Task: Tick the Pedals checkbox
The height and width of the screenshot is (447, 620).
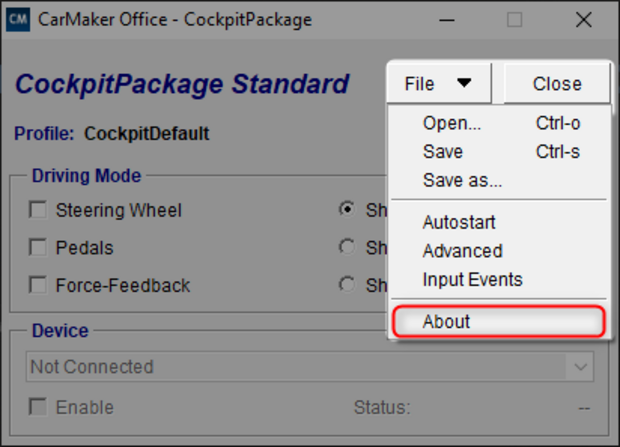Action: [38, 247]
